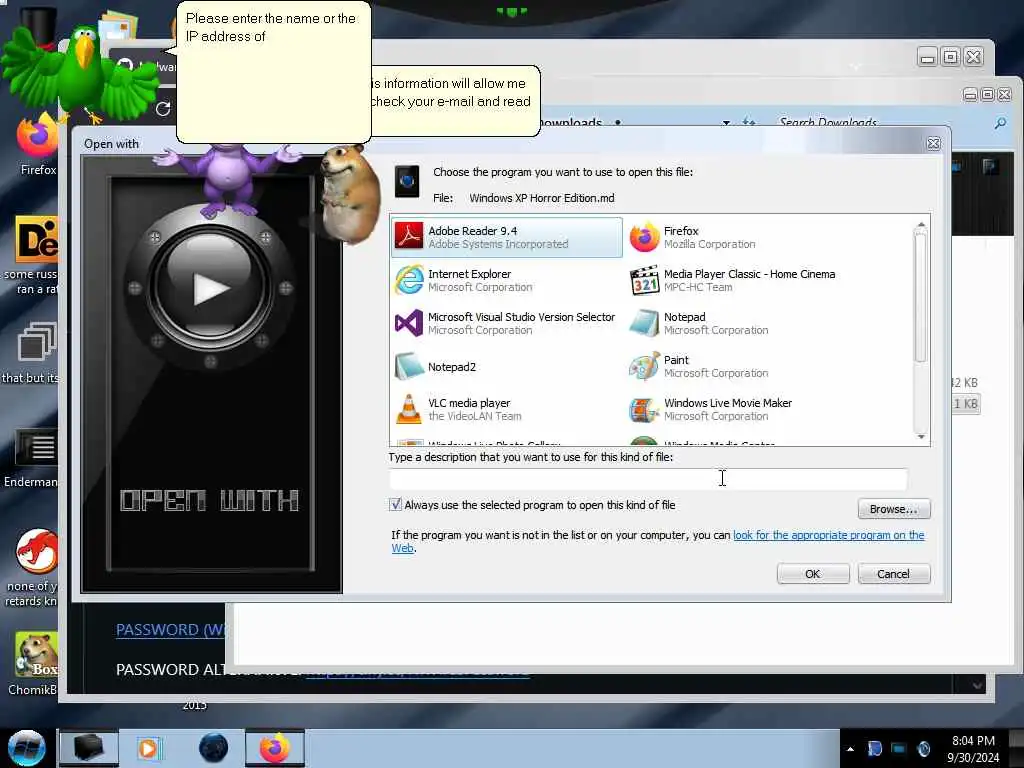
Task: Open the Windows Start menu
Action: [x=26, y=748]
